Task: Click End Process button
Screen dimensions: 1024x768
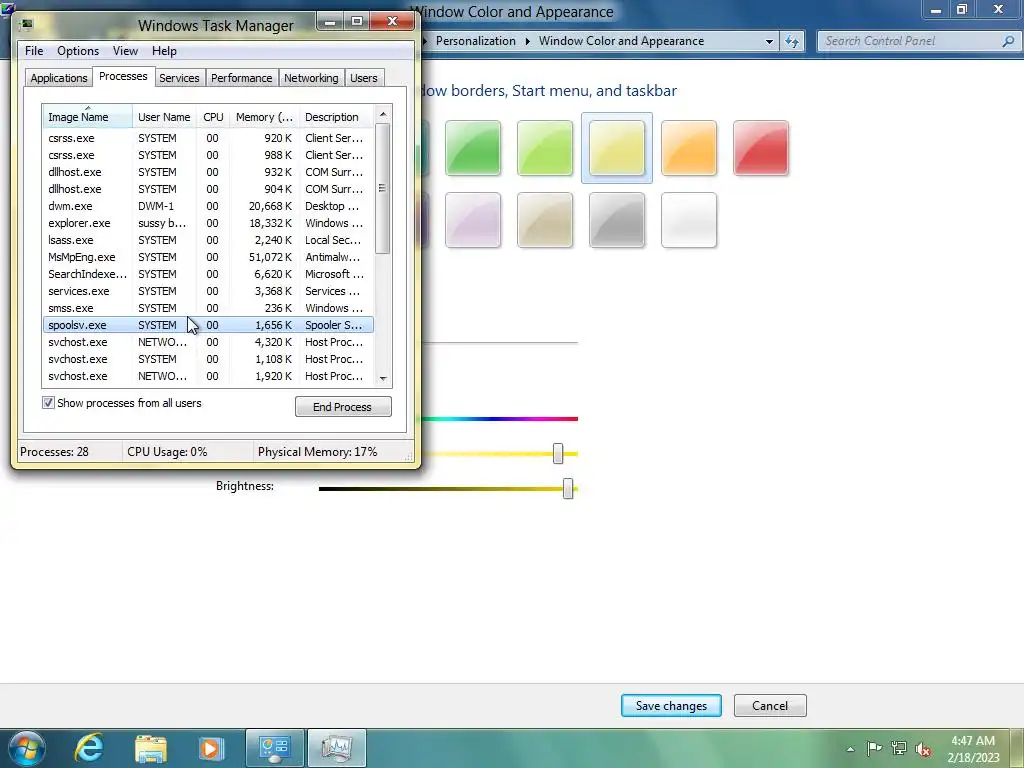Action: click(343, 407)
